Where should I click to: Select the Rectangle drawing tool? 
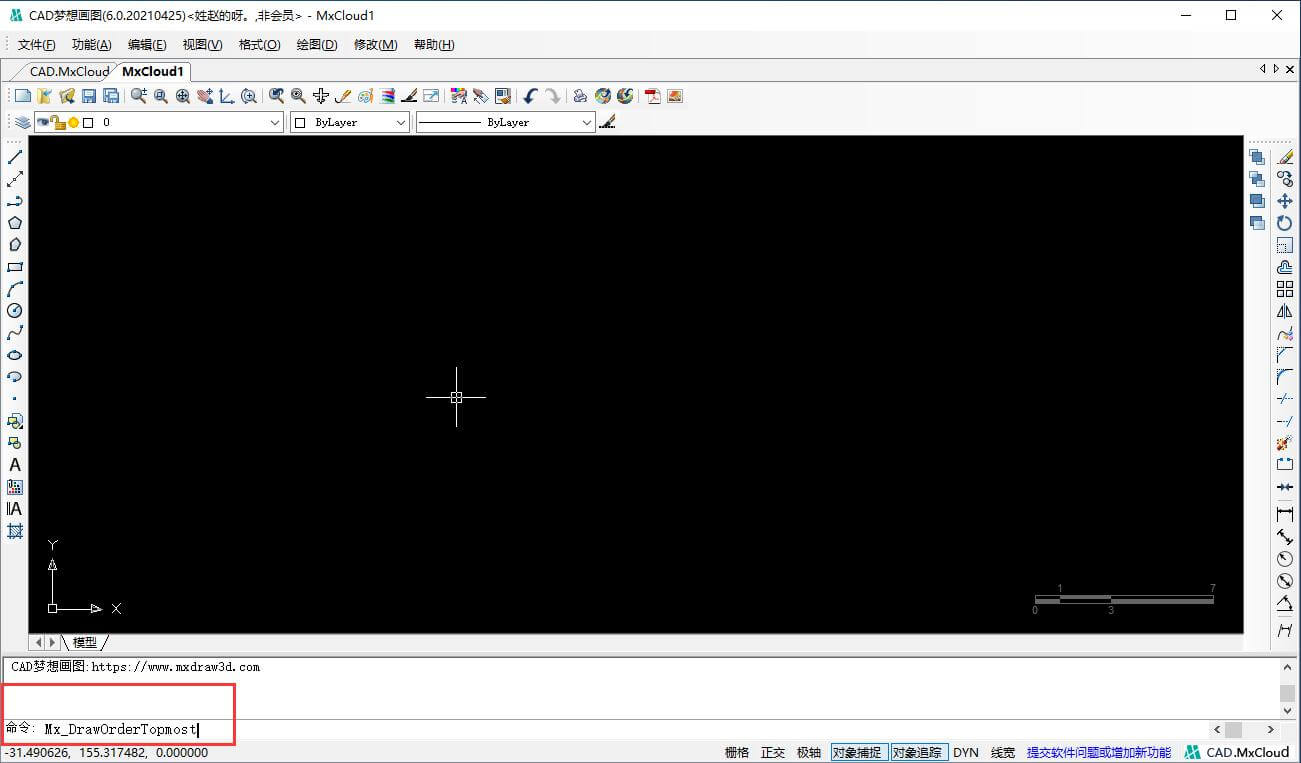[x=15, y=267]
